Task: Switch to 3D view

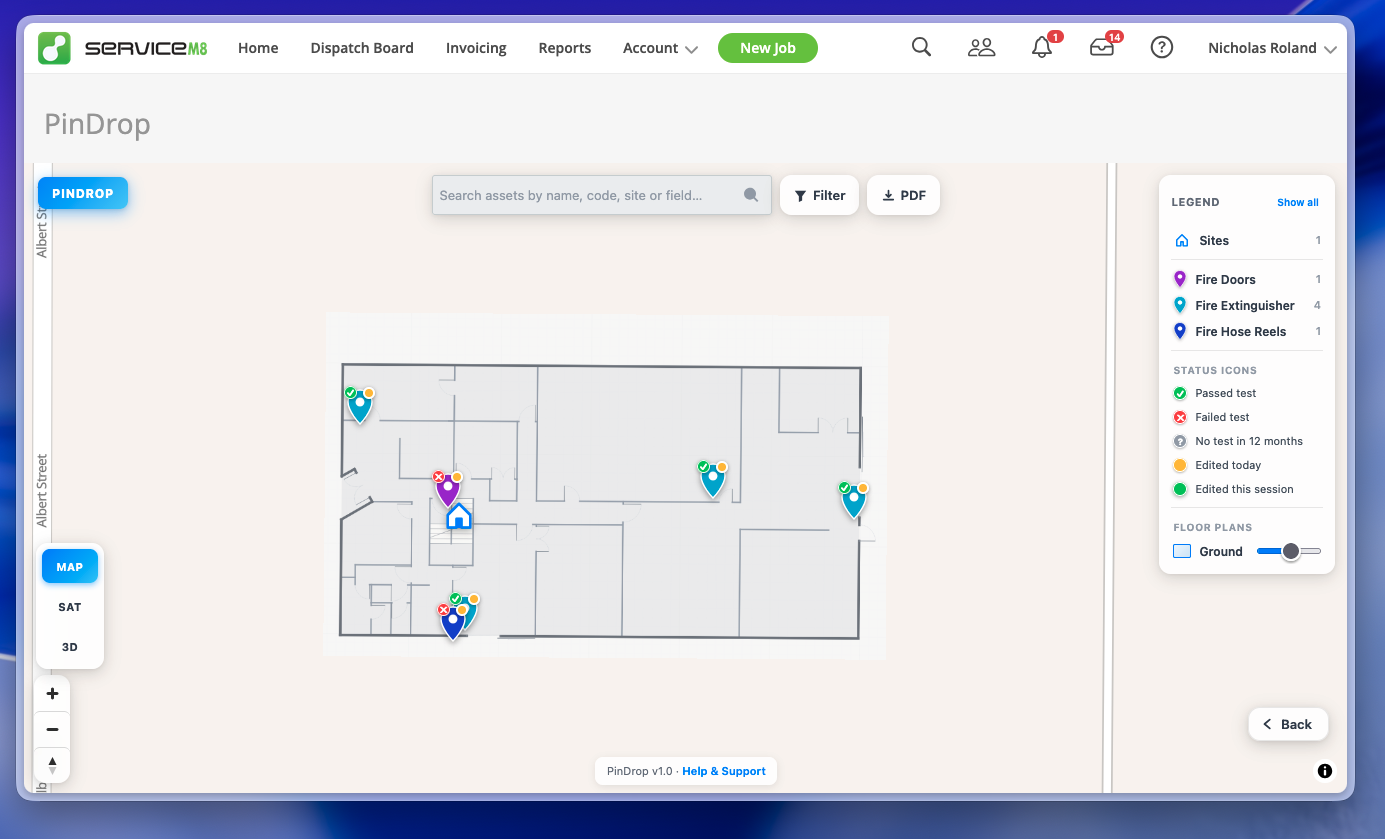Action: coord(70,647)
